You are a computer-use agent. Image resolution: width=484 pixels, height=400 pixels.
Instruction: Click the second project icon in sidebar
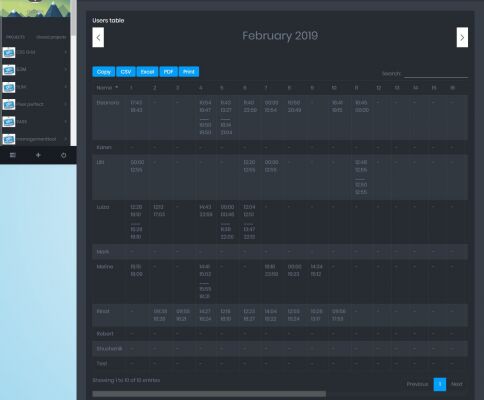coord(9,70)
